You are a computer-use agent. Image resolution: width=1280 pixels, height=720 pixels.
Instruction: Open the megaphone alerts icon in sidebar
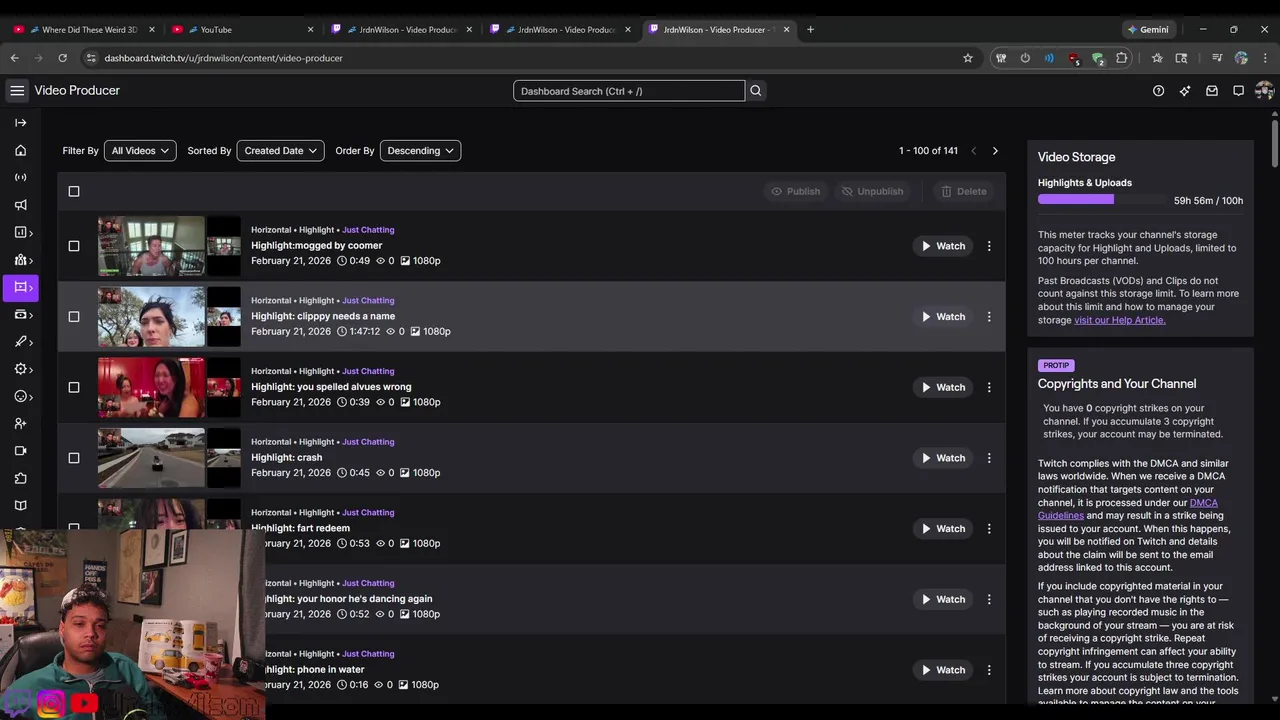[x=20, y=205]
